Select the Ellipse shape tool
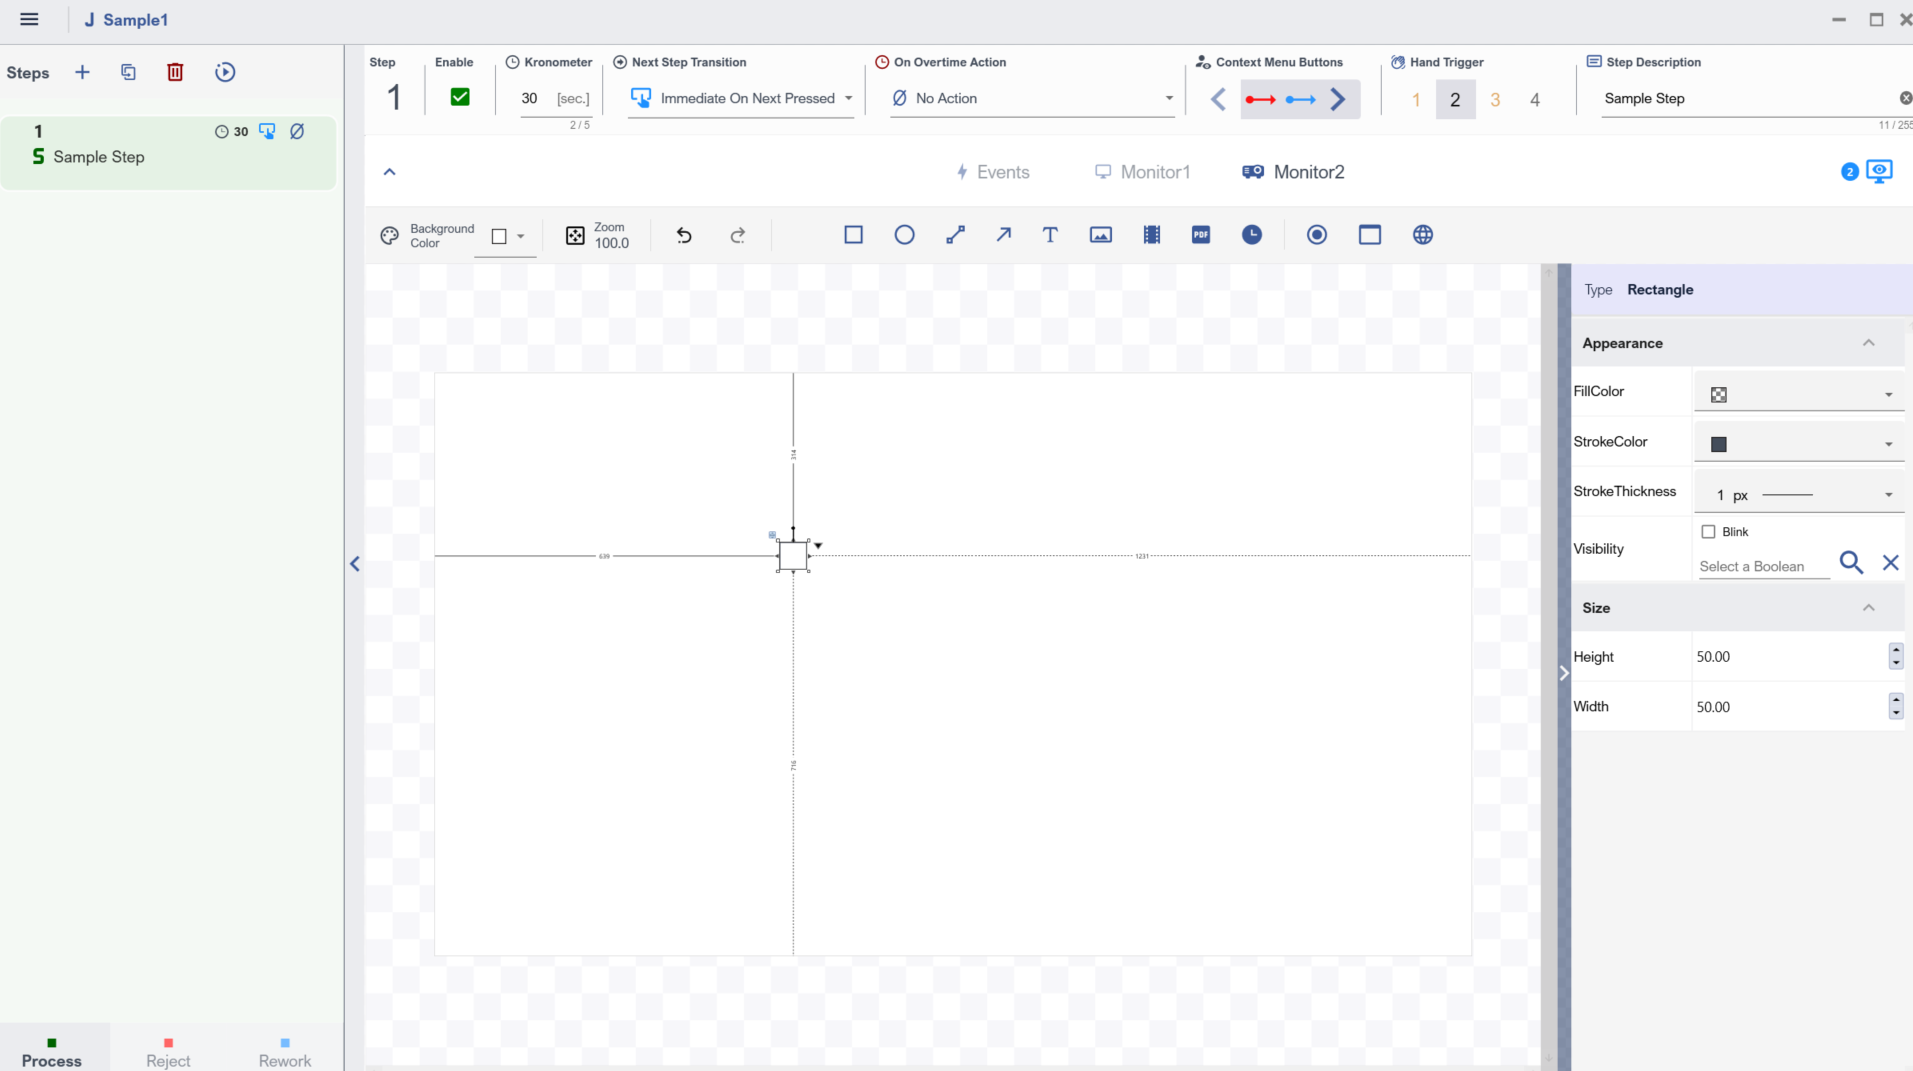This screenshot has width=1913, height=1071. tap(904, 235)
